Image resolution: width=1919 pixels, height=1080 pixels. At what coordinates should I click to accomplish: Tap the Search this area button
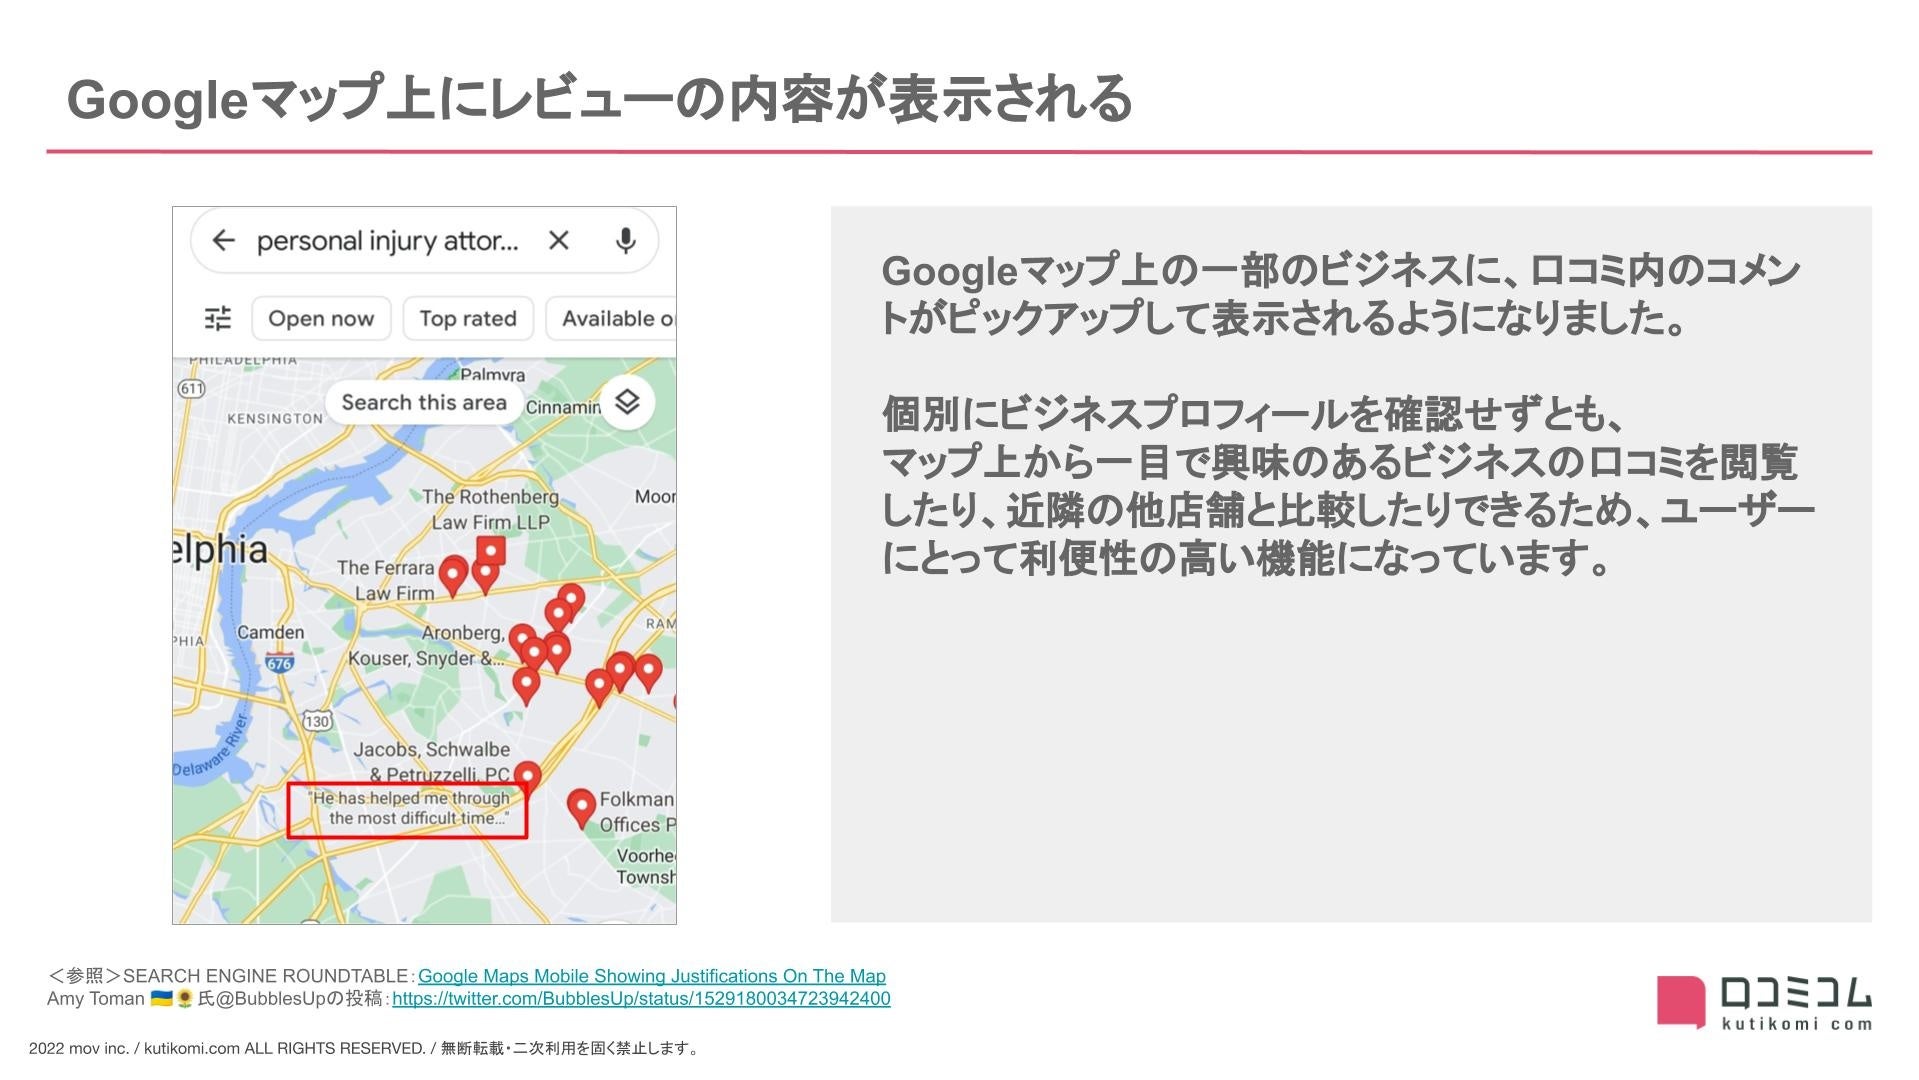coord(424,402)
